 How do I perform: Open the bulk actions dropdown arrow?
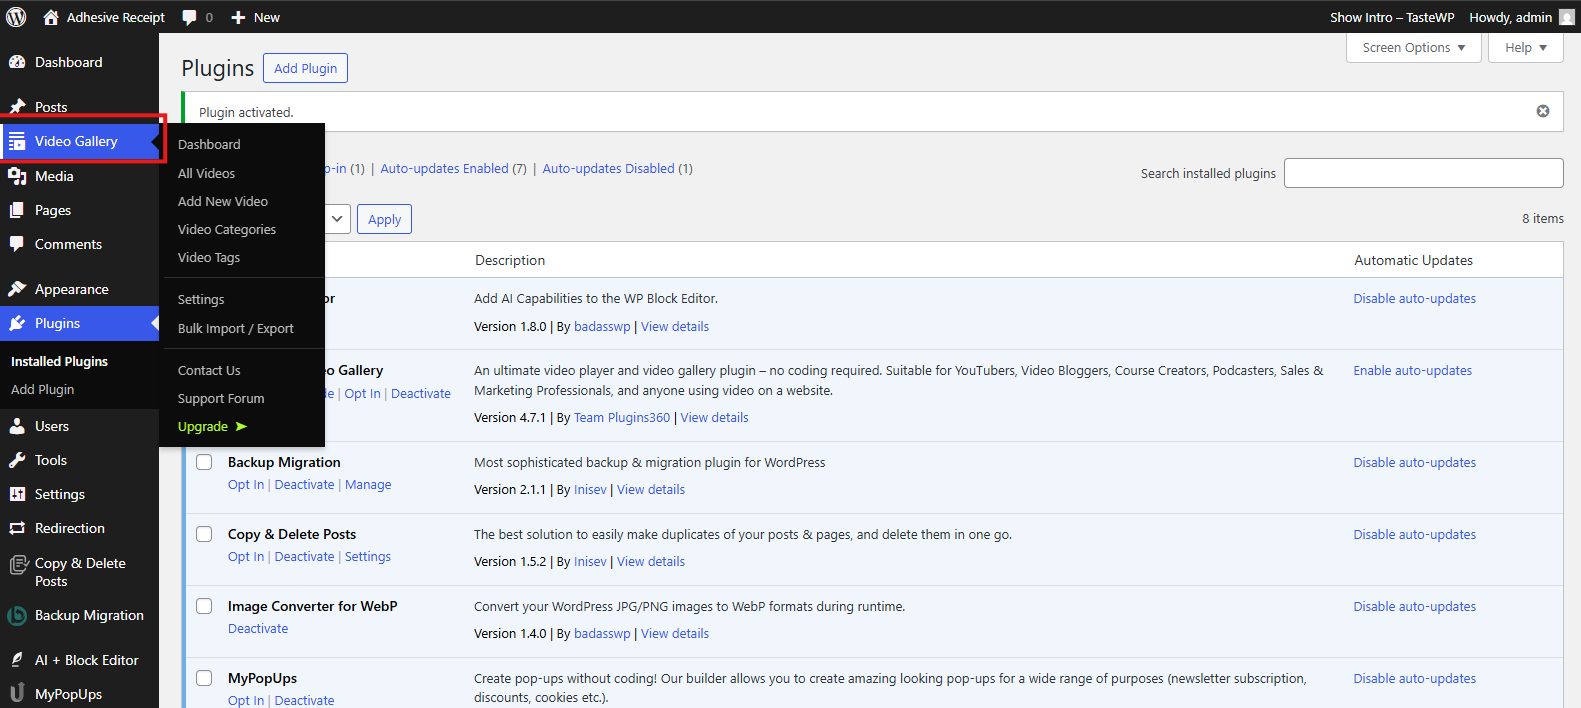coord(337,219)
